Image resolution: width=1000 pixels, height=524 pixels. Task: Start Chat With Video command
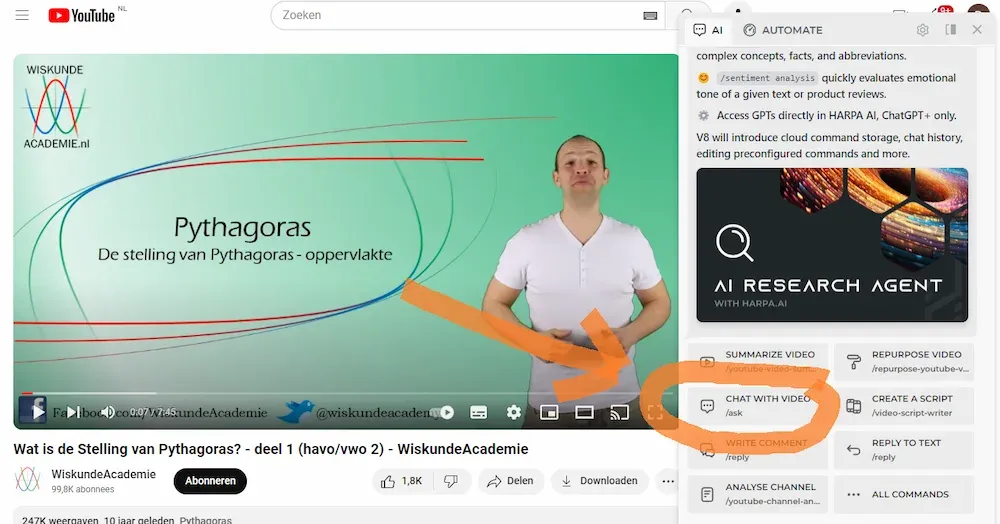[758, 405]
